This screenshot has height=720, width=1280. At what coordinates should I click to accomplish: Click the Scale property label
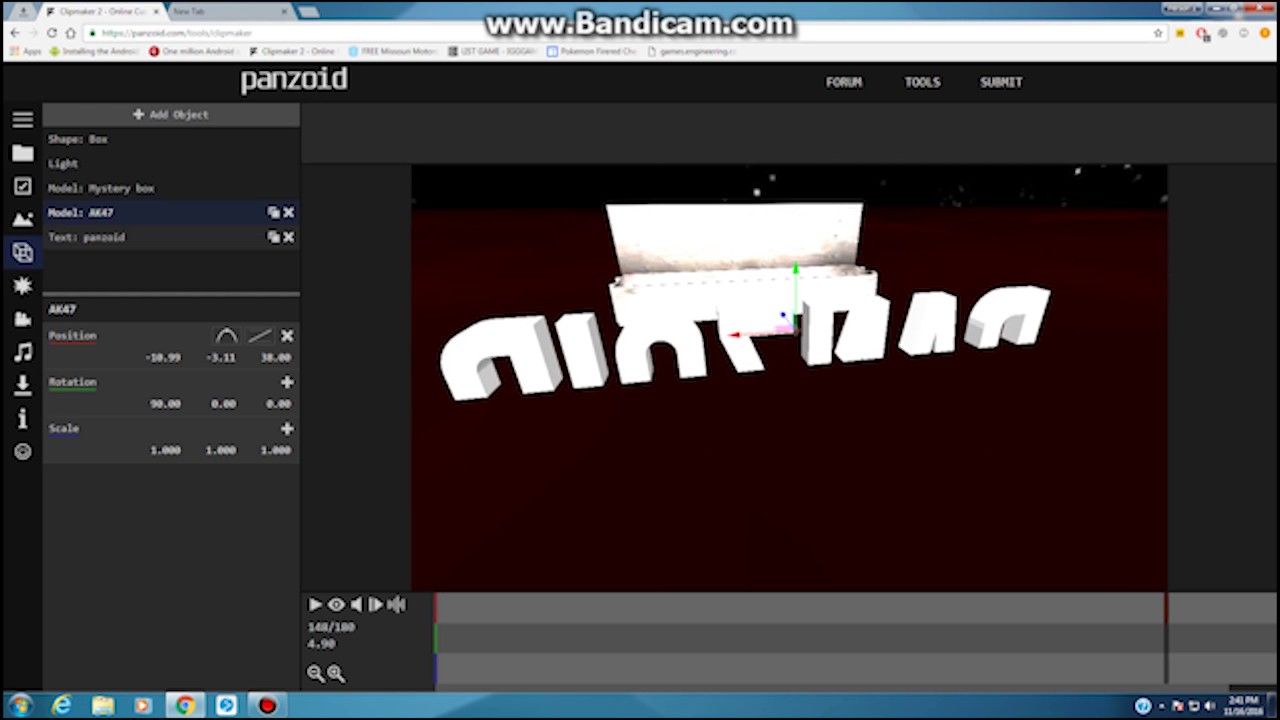tap(63, 428)
